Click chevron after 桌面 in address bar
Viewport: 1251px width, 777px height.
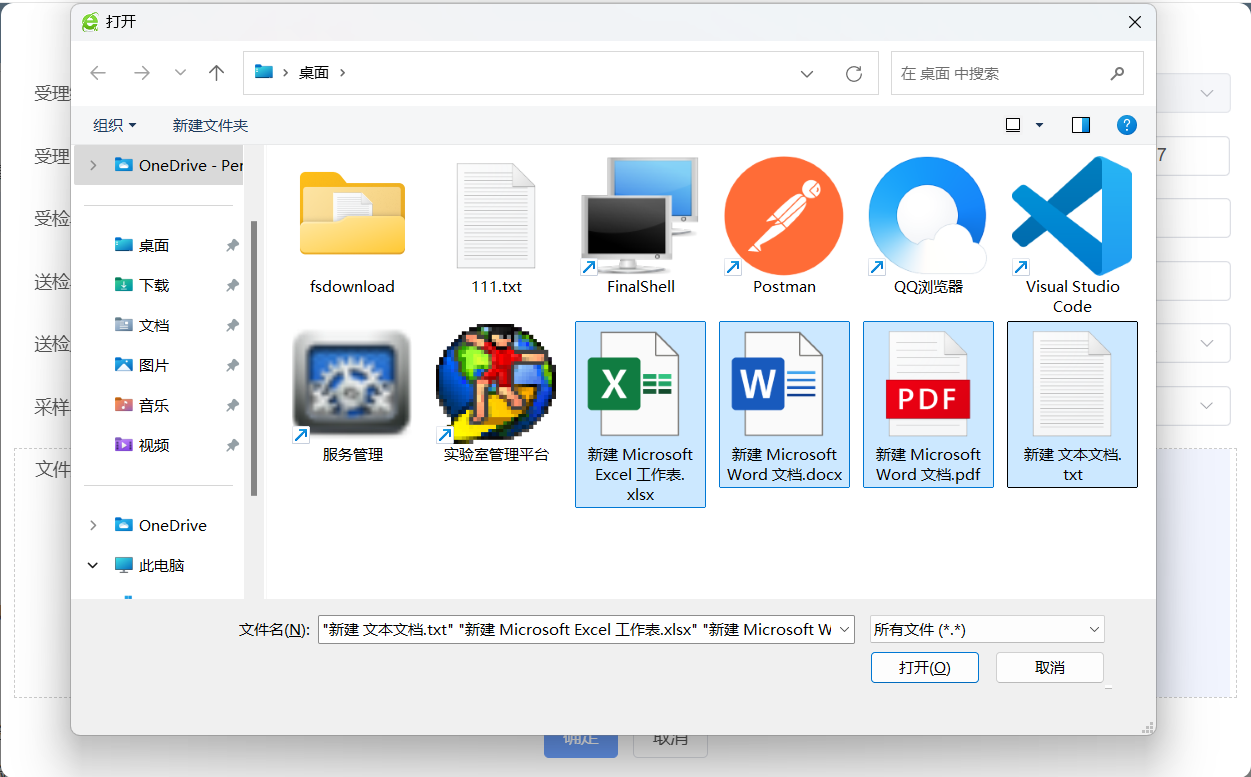click(x=343, y=73)
